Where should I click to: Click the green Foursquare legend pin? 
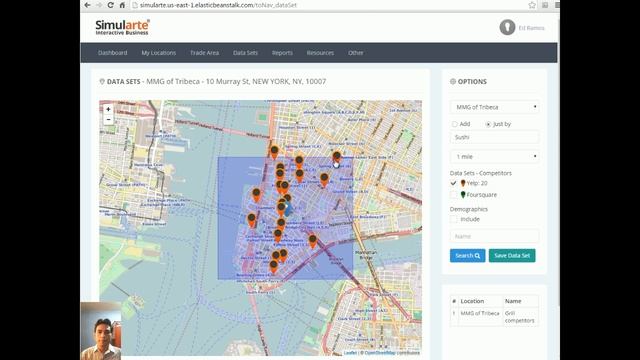point(463,195)
